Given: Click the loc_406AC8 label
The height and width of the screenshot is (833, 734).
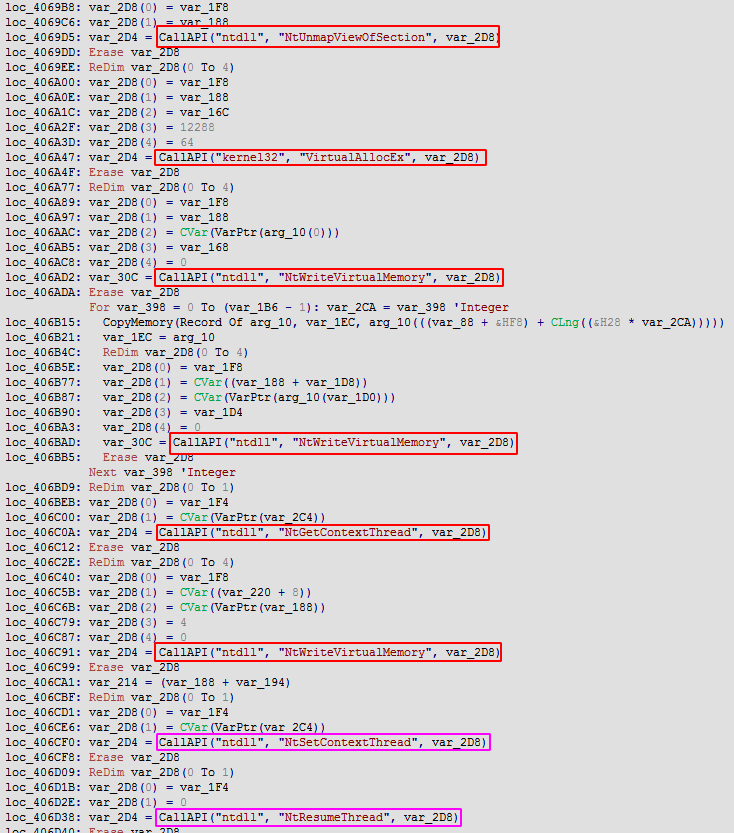Looking at the screenshot, I should 43,262.
